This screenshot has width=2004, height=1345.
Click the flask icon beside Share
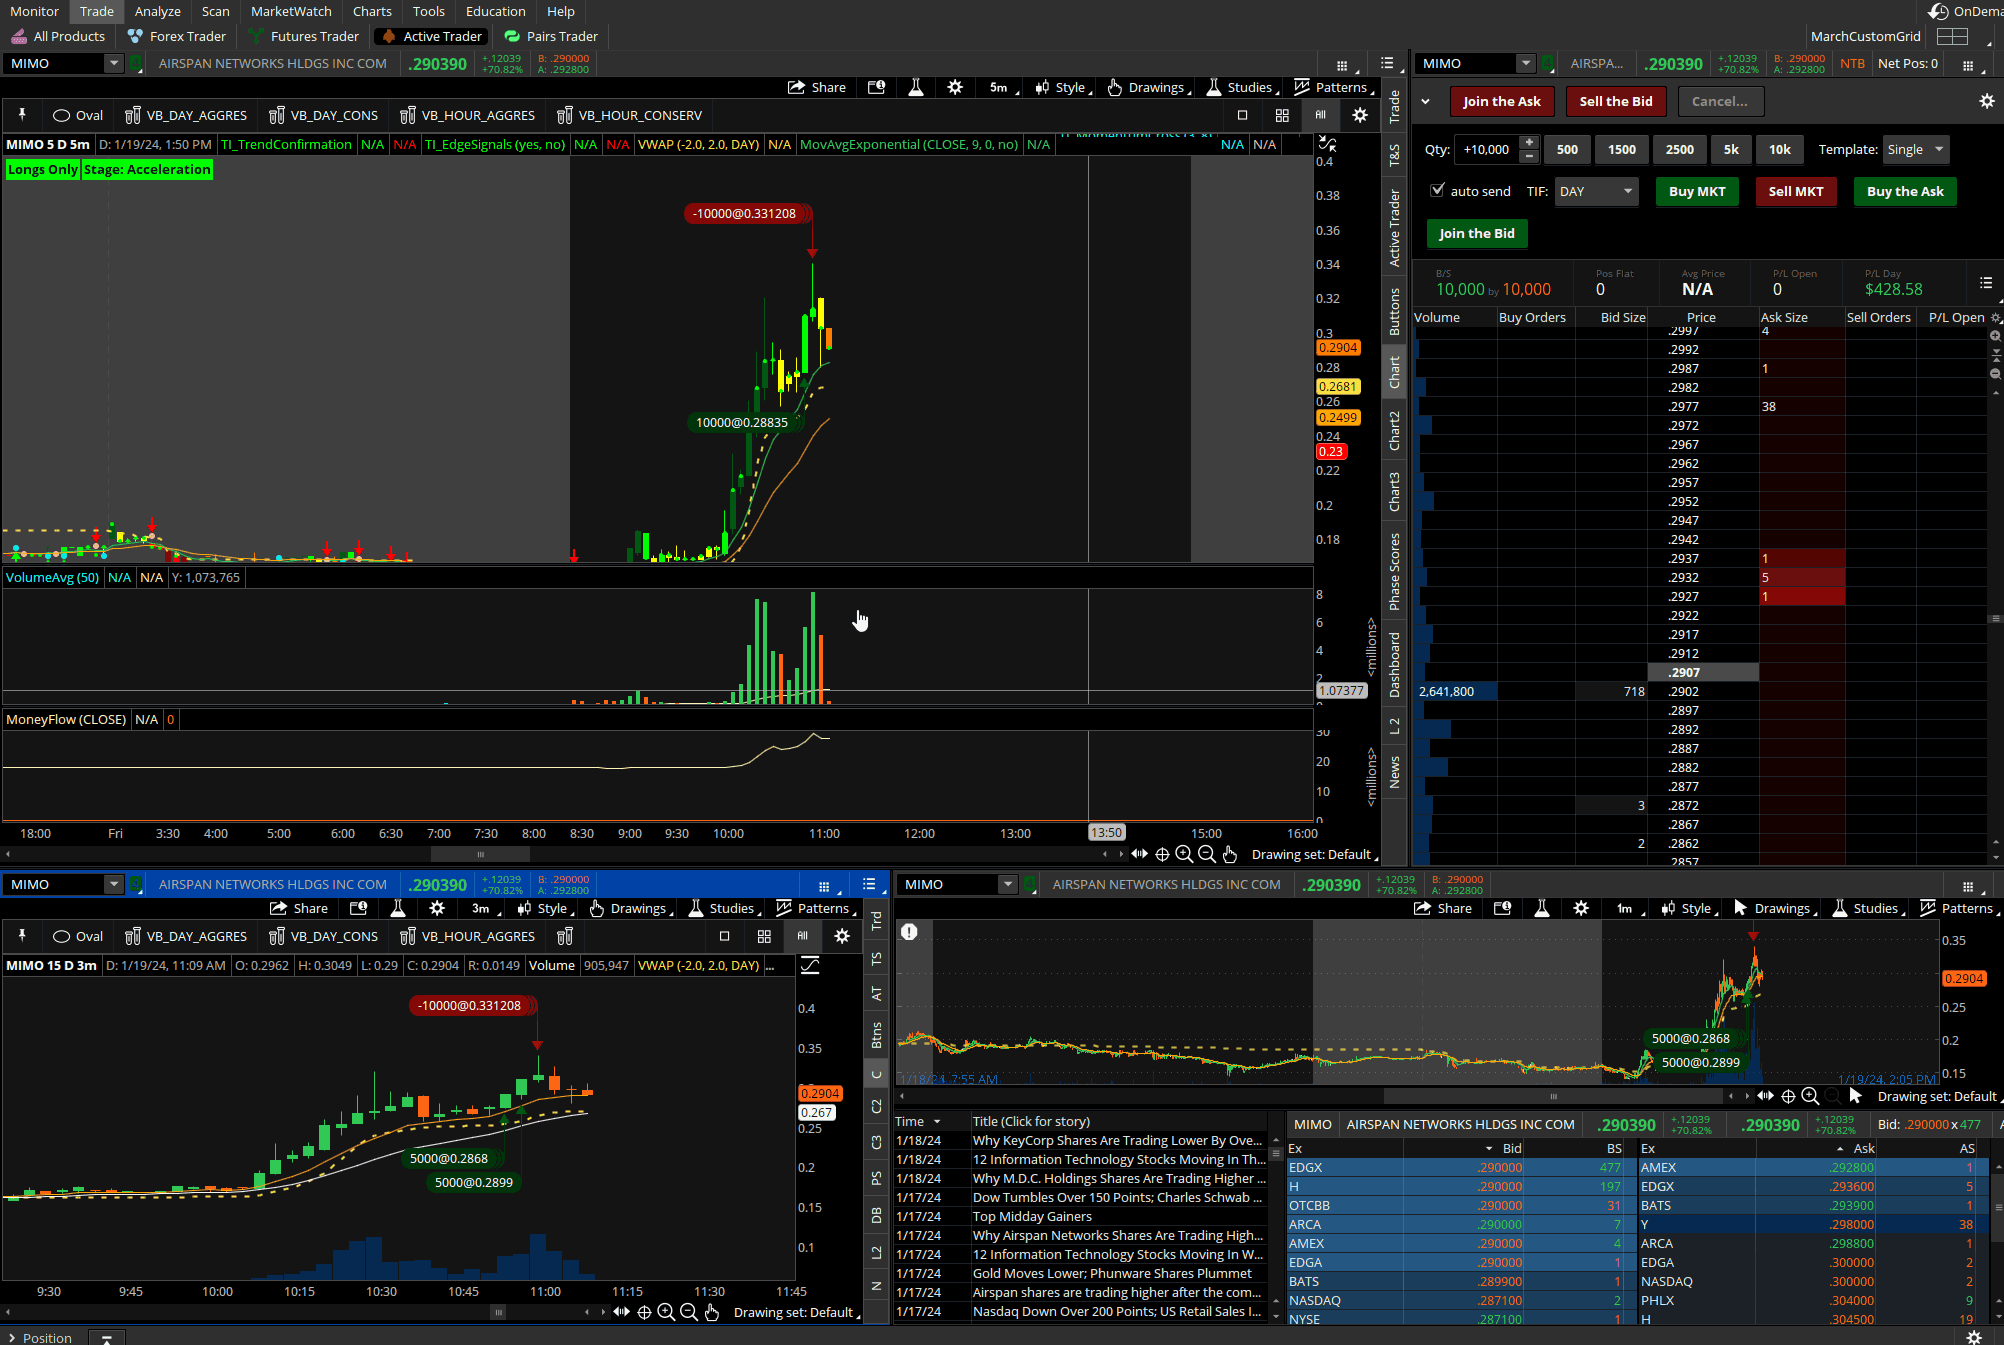(x=915, y=87)
